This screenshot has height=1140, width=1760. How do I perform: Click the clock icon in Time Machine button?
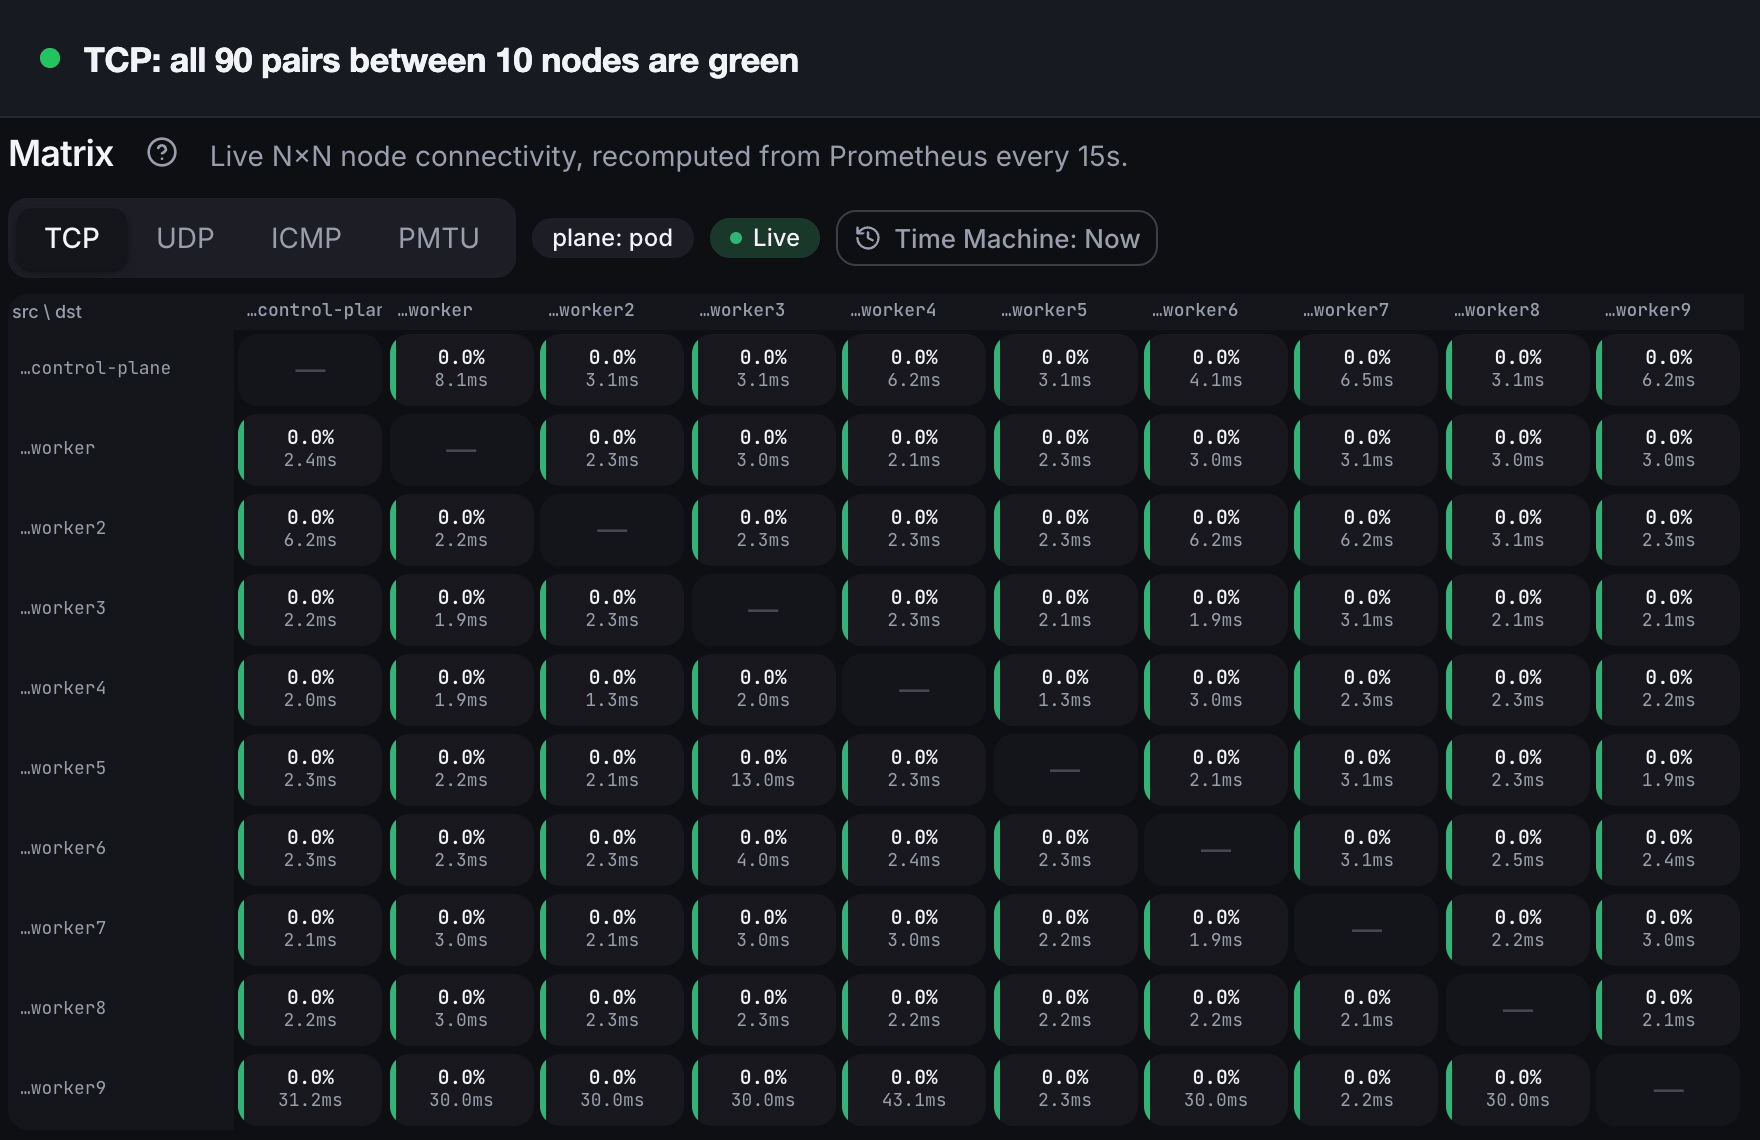tap(868, 238)
